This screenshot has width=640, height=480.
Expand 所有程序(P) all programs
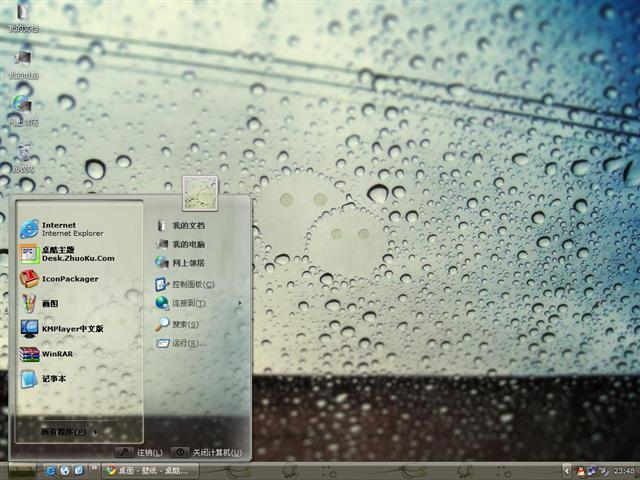(x=69, y=431)
